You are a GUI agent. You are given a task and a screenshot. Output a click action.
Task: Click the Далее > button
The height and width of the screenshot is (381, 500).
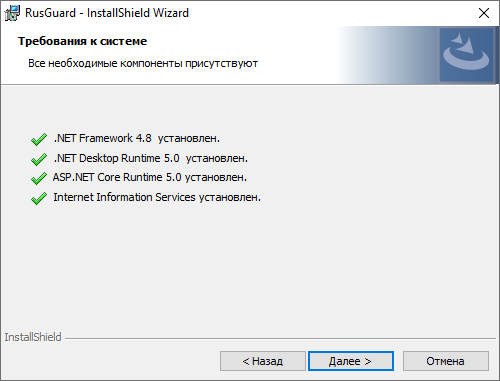351,361
